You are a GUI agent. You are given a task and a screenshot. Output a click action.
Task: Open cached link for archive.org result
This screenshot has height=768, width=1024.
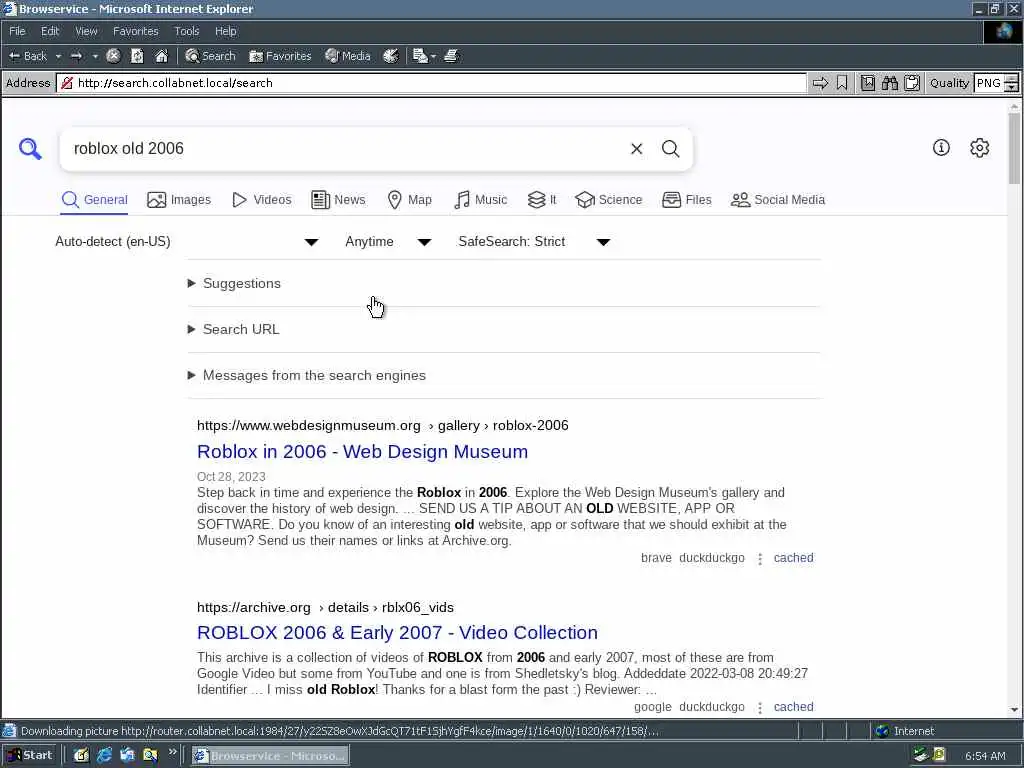pos(793,707)
